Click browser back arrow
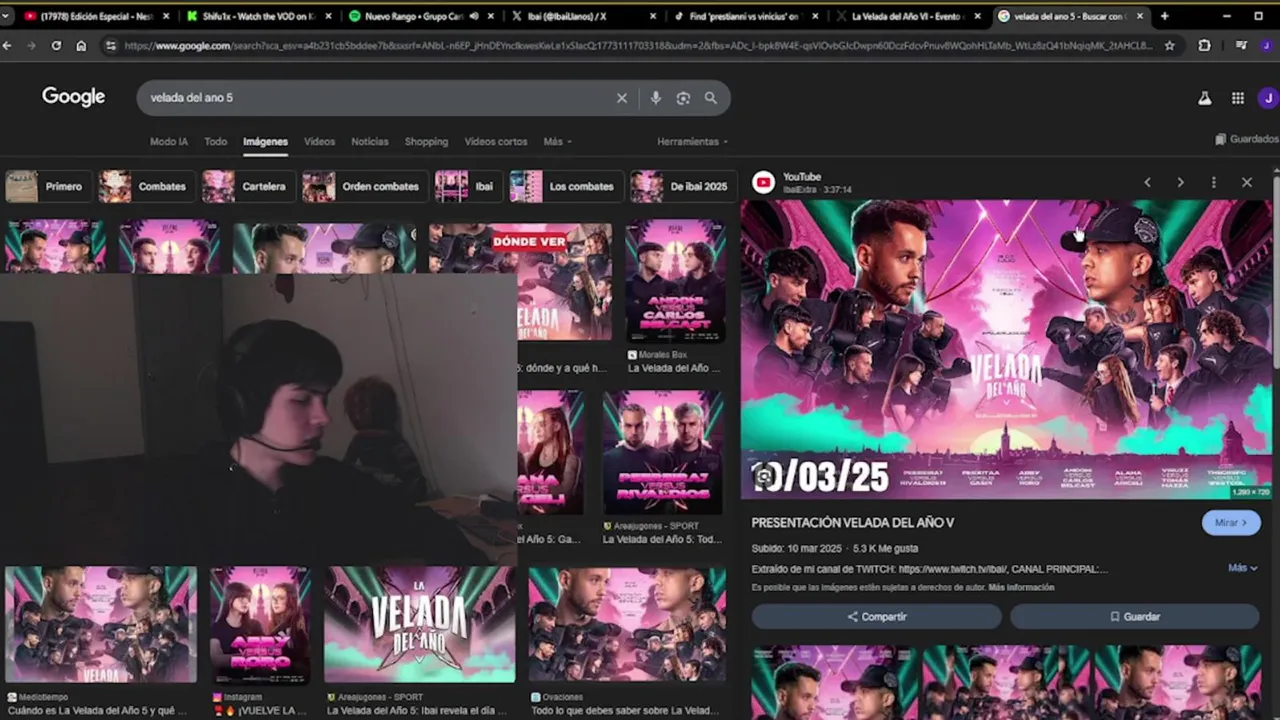Viewport: 1280px width, 720px height. [x=8, y=45]
